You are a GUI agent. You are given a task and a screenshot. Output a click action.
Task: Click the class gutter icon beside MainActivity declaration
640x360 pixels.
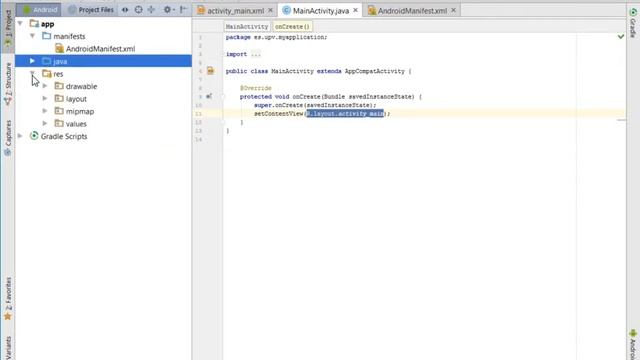(x=210, y=71)
